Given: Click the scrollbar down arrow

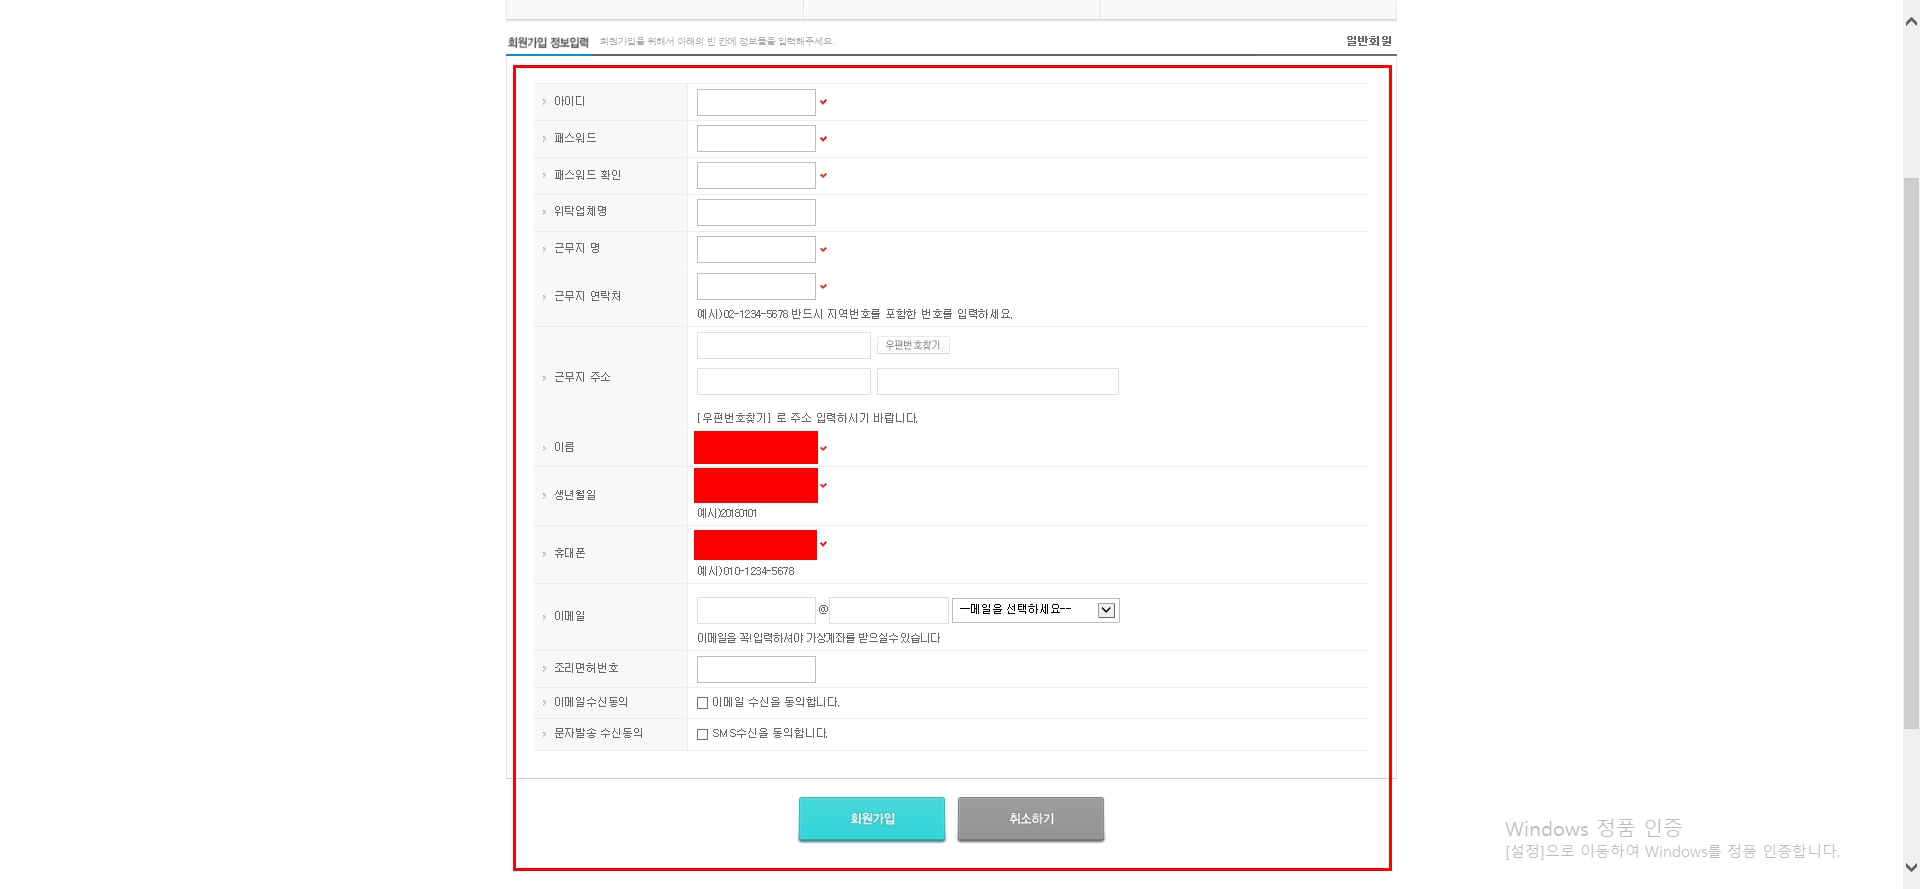Looking at the screenshot, I should coord(1911,868).
